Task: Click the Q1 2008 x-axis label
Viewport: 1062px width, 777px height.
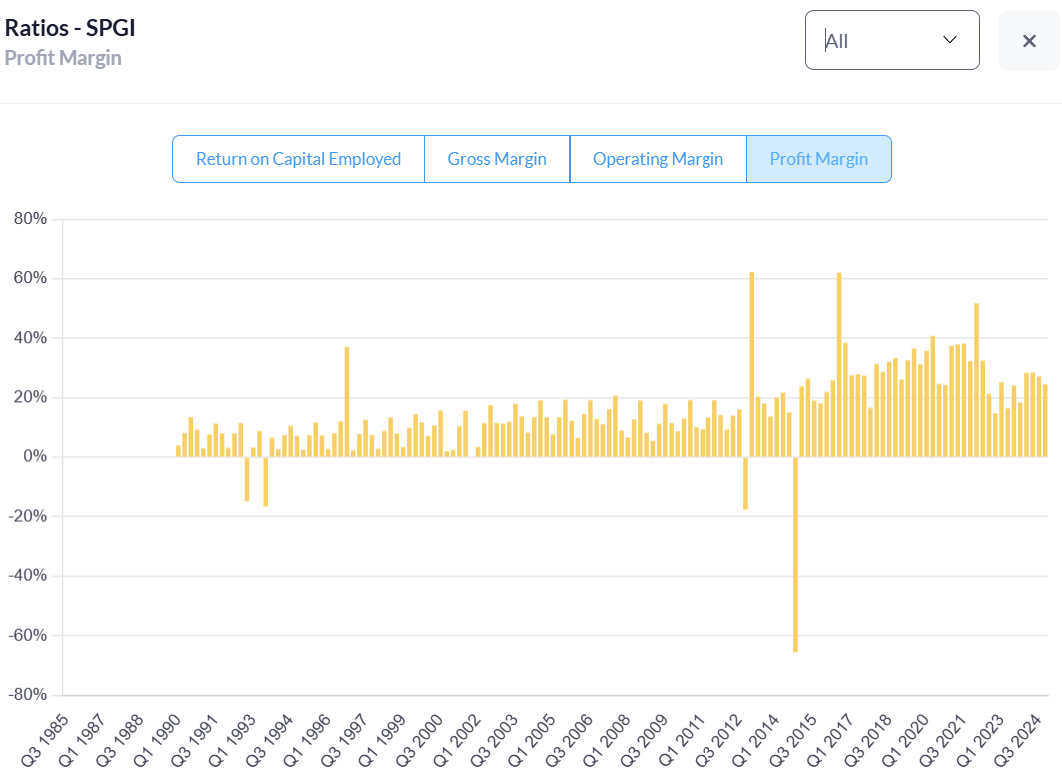Action: pyautogui.click(x=607, y=740)
